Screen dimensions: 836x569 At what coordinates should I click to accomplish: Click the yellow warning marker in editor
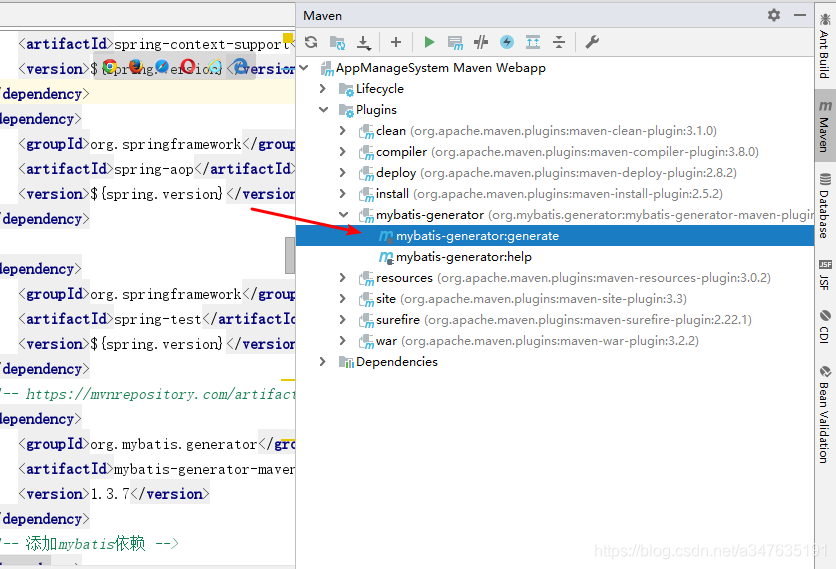(288, 38)
